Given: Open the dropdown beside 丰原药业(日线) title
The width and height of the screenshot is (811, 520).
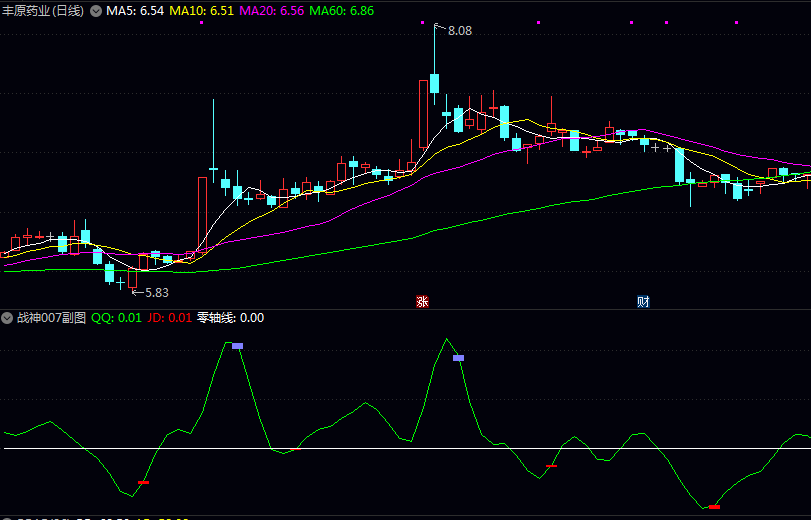Looking at the screenshot, I should [x=96, y=11].
